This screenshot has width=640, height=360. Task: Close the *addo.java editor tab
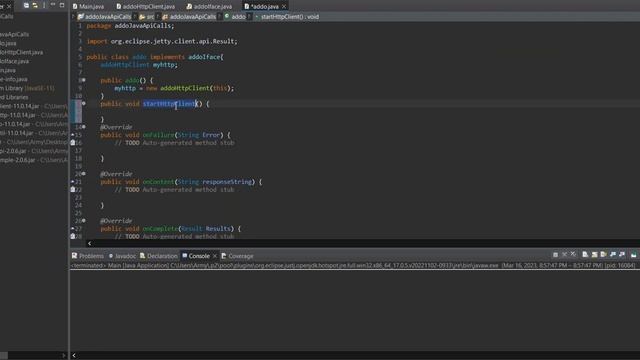point(284,7)
